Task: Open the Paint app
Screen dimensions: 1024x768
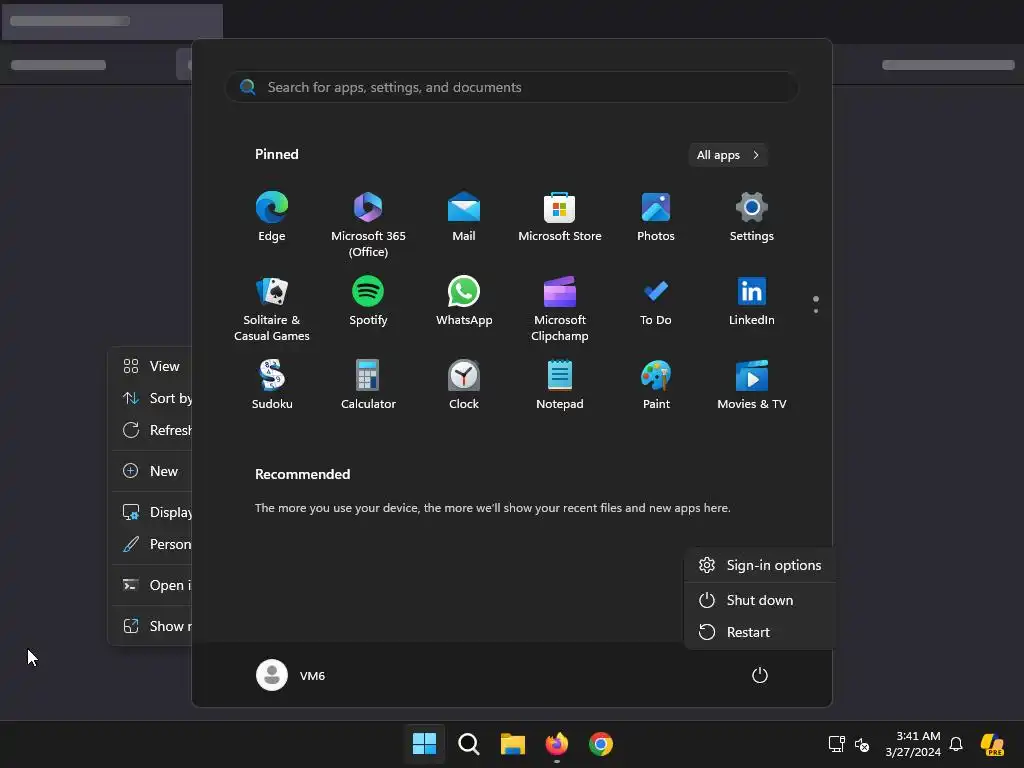Action: coord(656,385)
